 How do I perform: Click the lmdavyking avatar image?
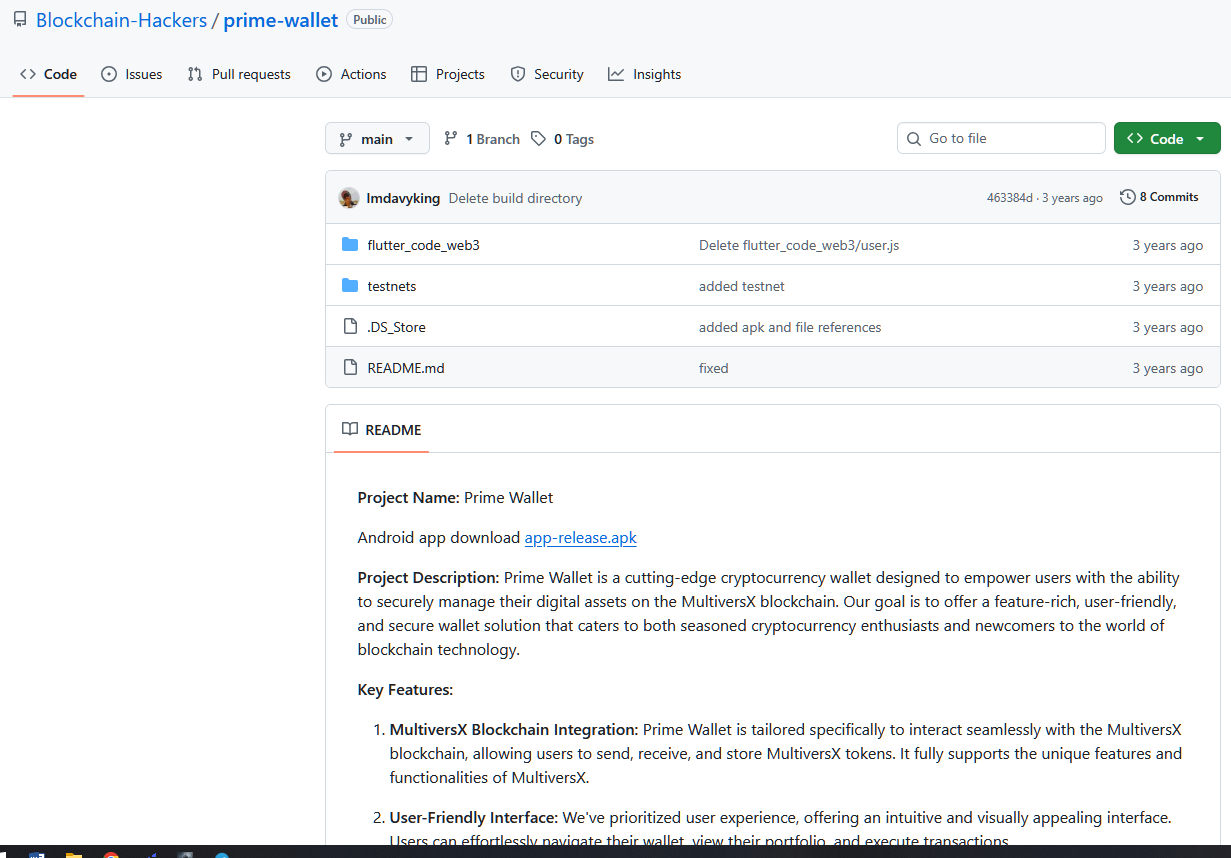click(349, 198)
